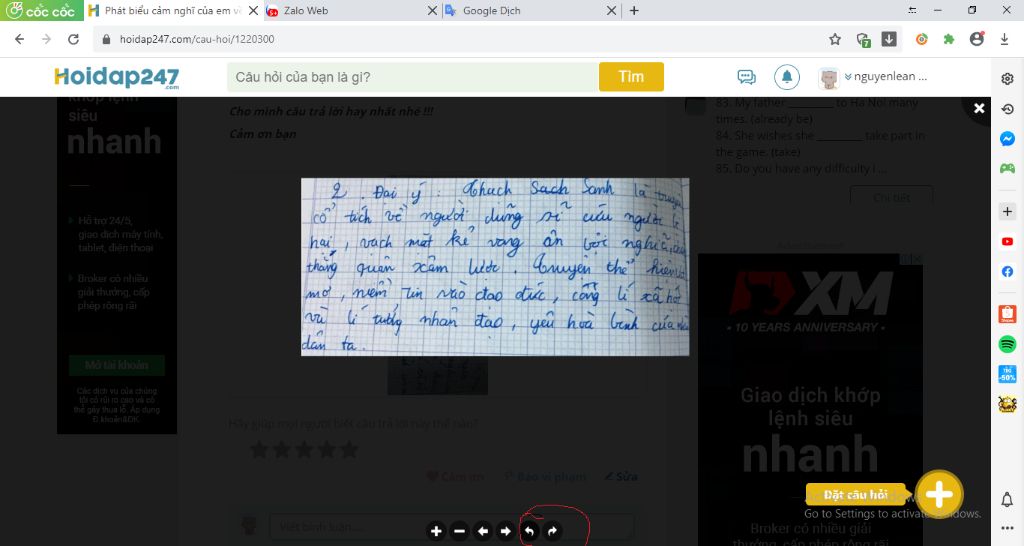The image size is (1024, 546).
Task: Open the sidebar notifications bell
Action: (x=1007, y=500)
